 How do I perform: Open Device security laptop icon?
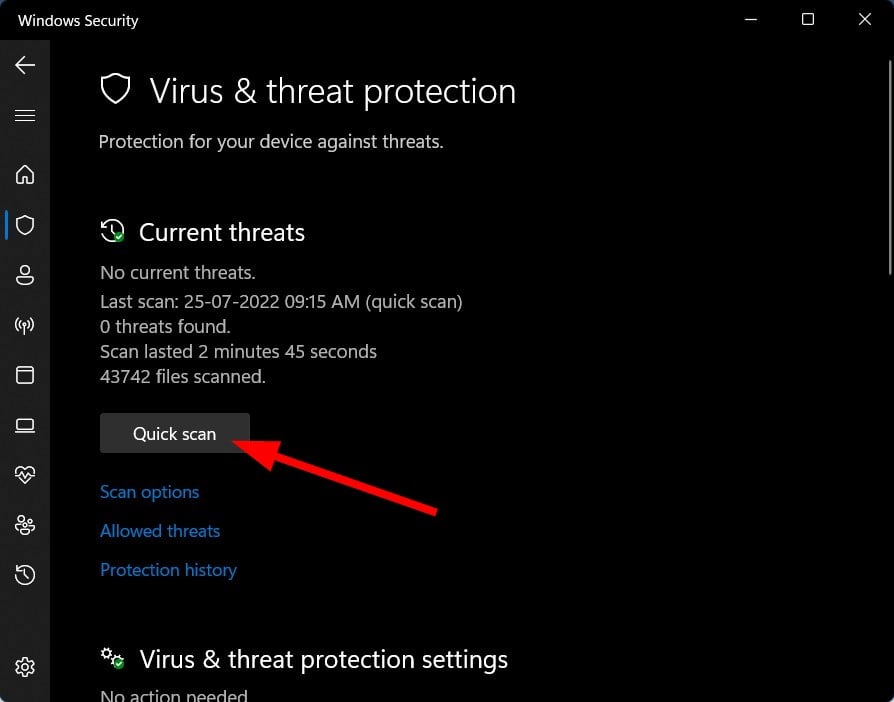point(25,425)
